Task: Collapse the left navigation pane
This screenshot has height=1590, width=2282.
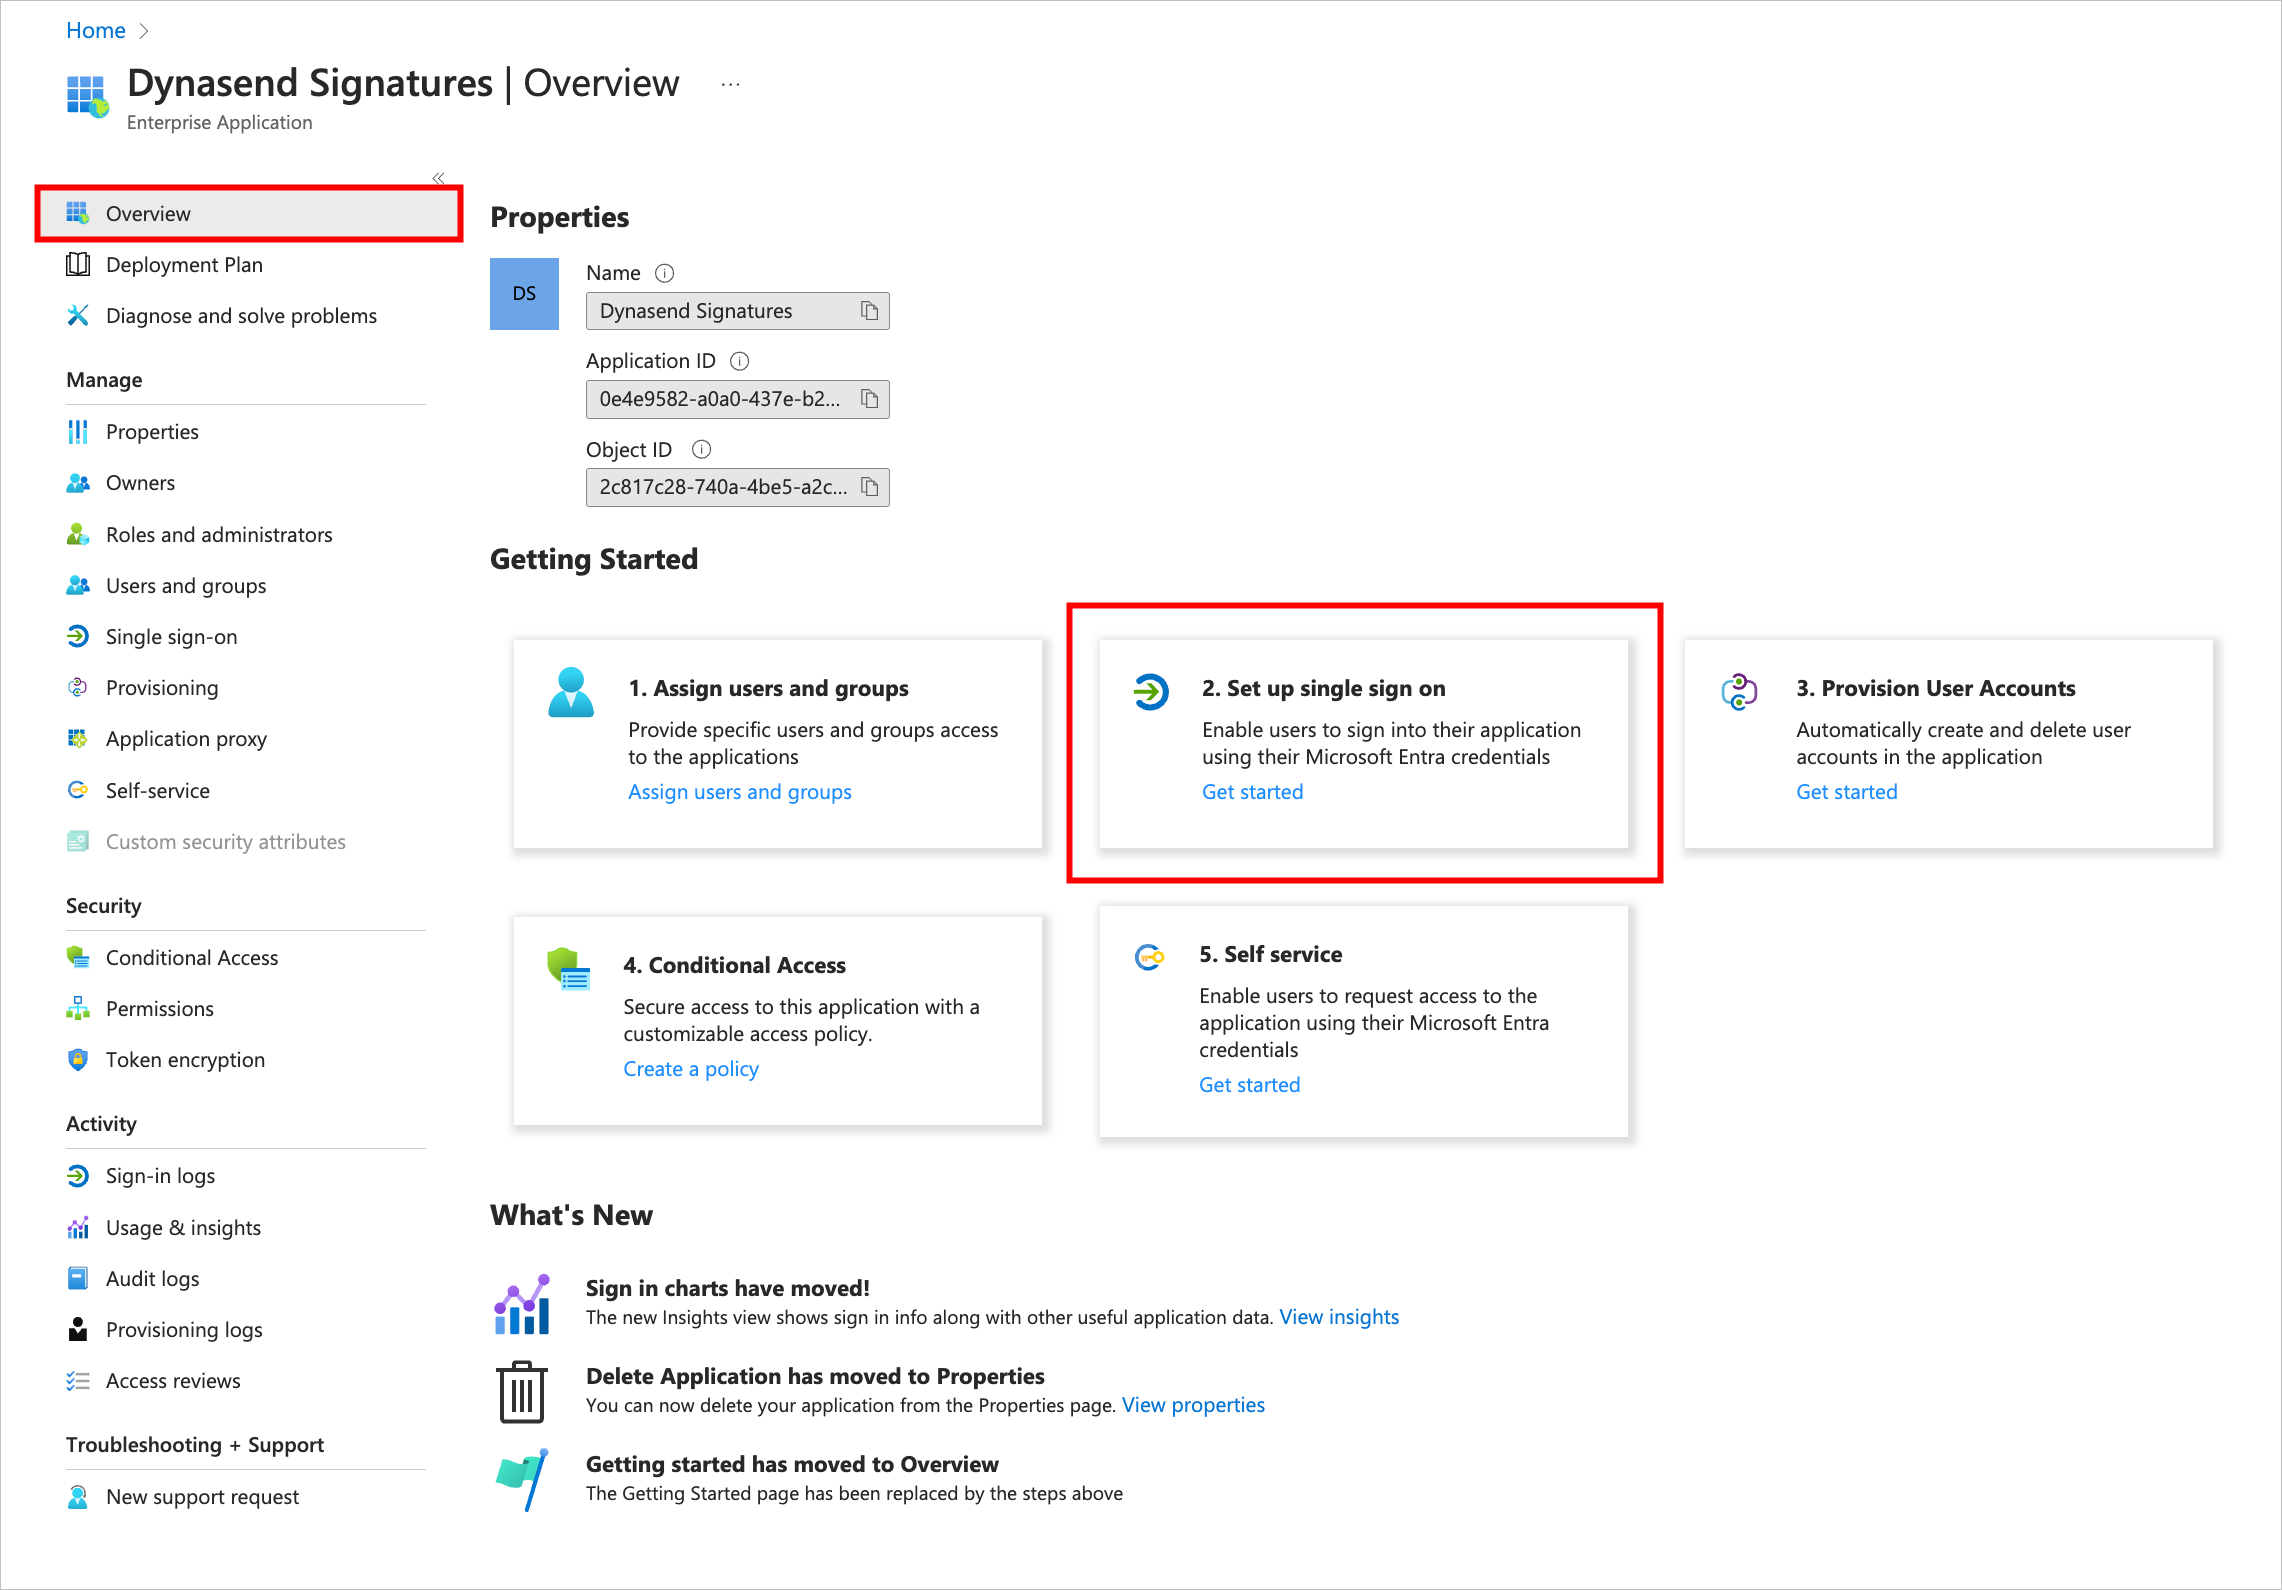Action: pyautogui.click(x=438, y=178)
